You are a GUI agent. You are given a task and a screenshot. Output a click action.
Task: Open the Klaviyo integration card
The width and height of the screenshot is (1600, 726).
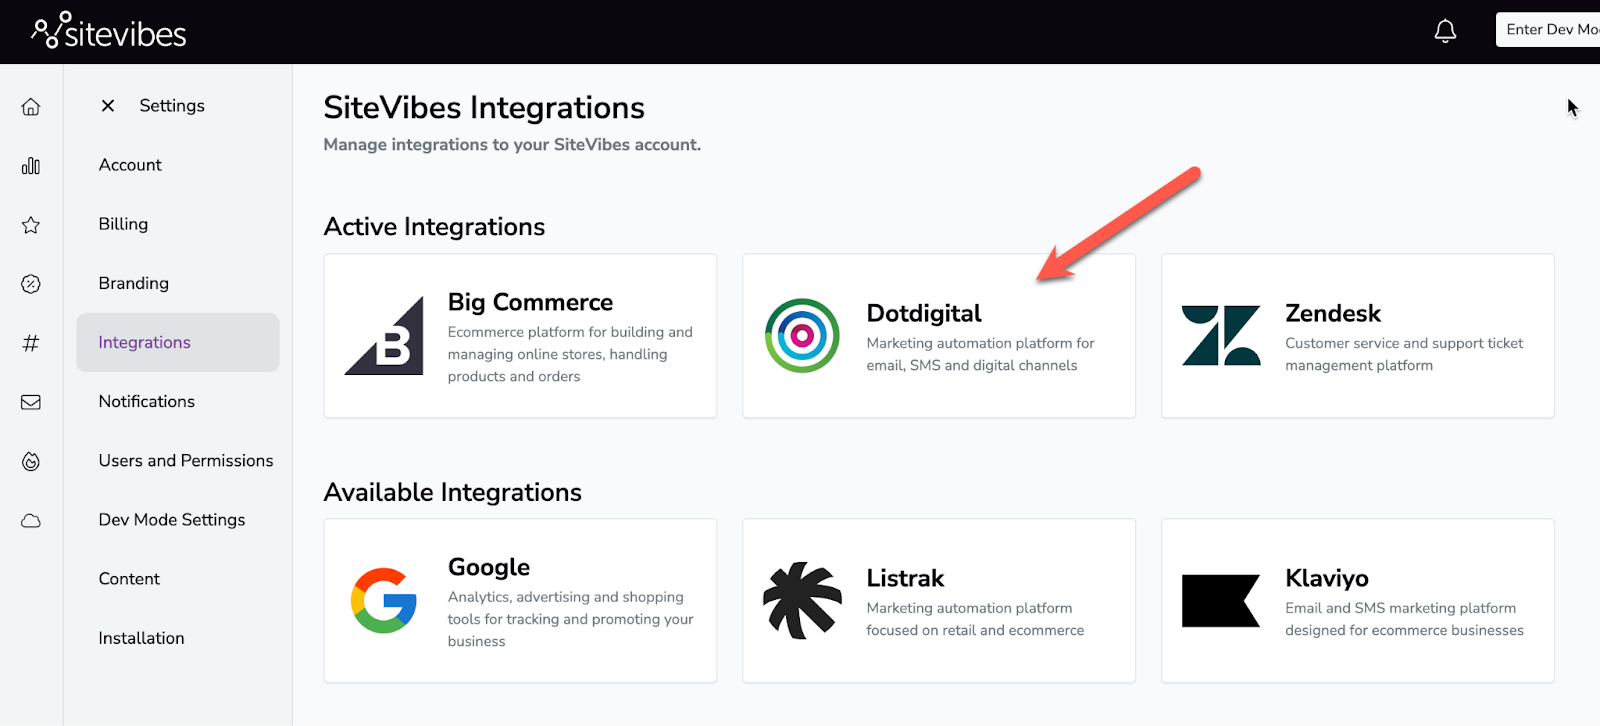[1358, 601]
